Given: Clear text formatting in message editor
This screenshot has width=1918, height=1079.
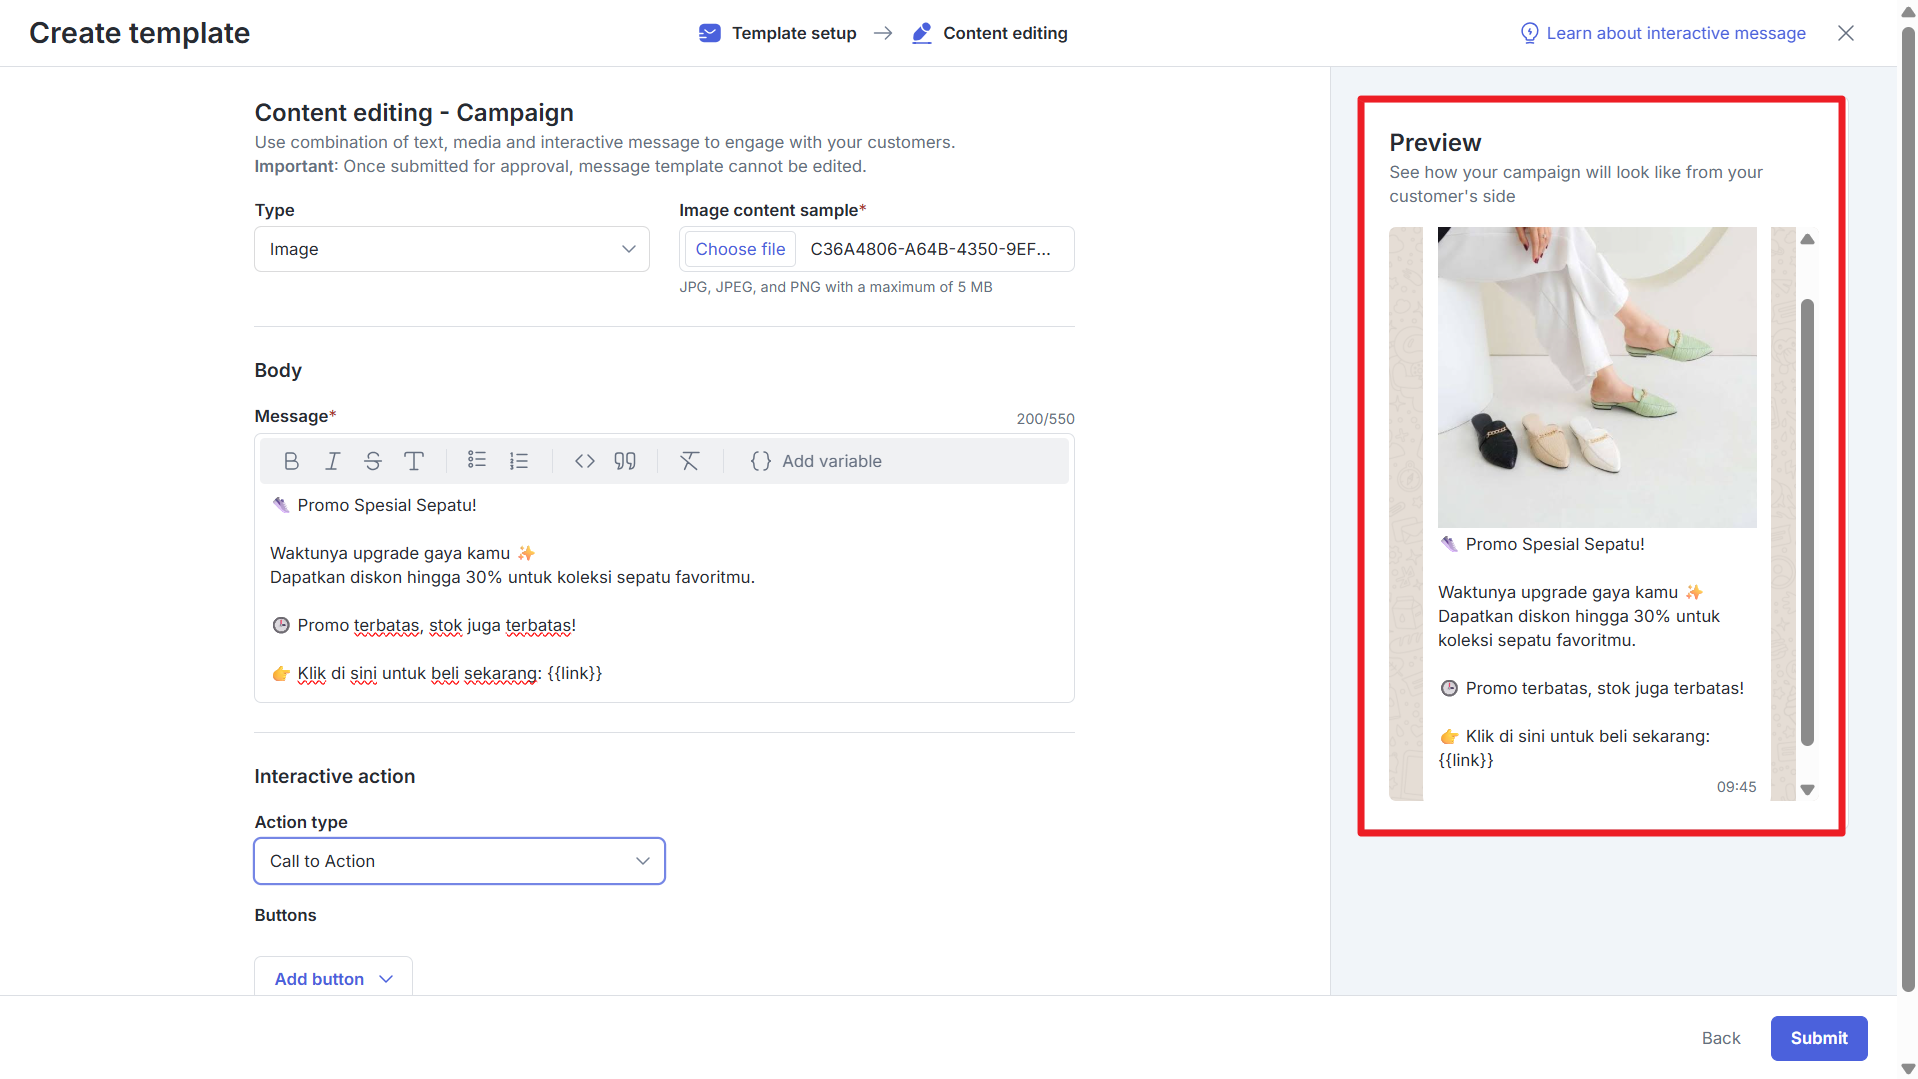Looking at the screenshot, I should pos(690,461).
